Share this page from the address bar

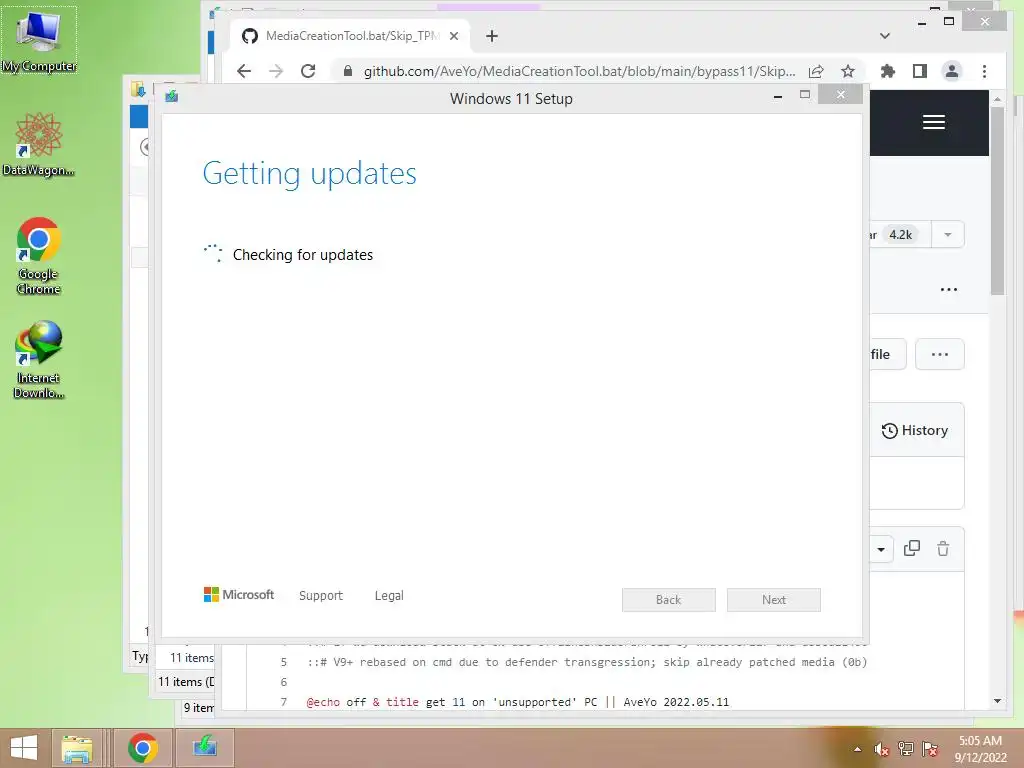click(816, 71)
